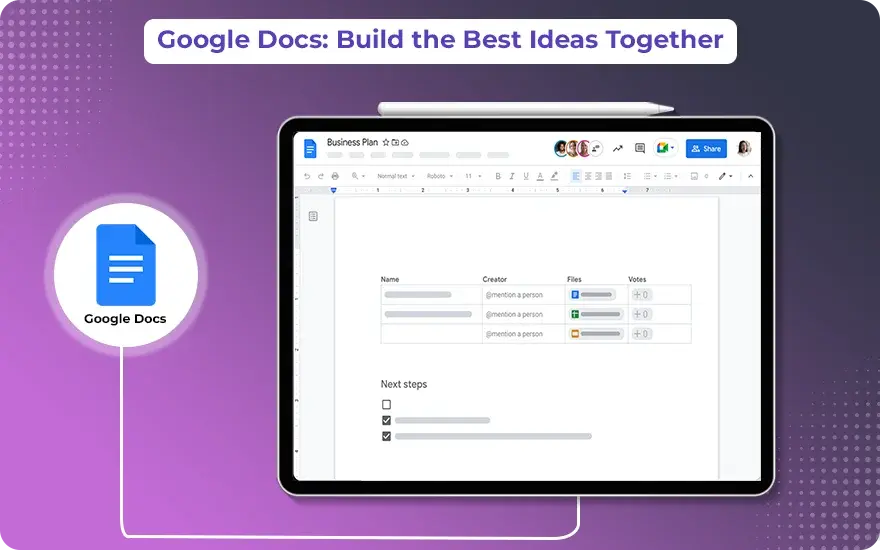Toggle underline formatting
880x550 pixels.
click(x=526, y=176)
